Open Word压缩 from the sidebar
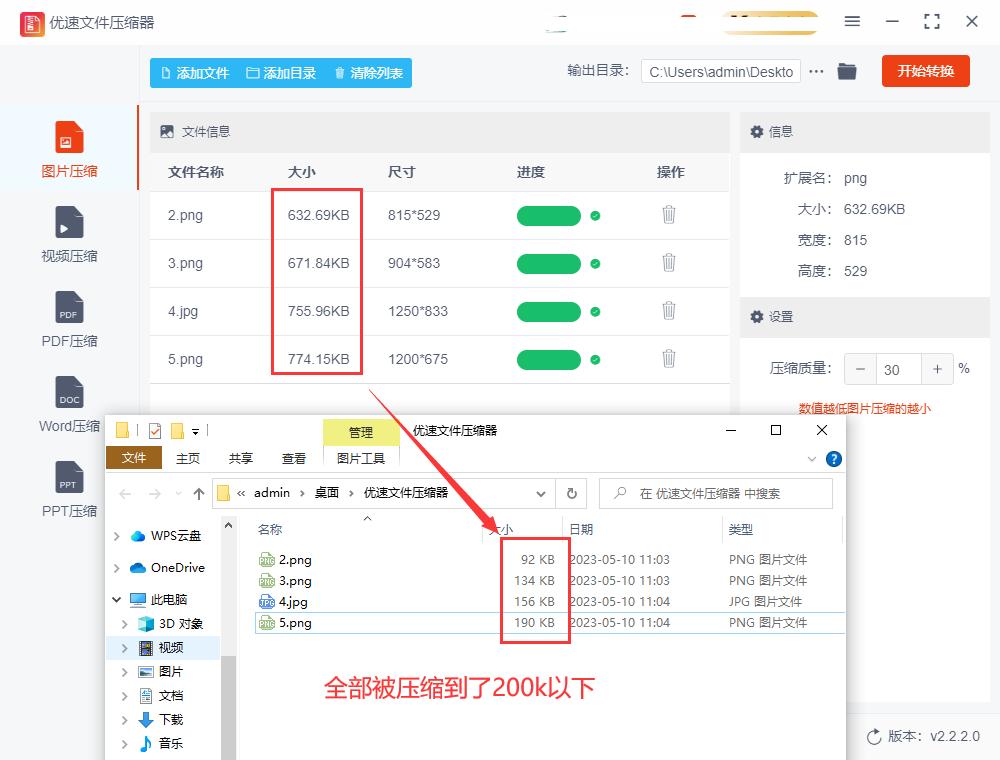Viewport: 1000px width, 760px height. tap(67, 405)
